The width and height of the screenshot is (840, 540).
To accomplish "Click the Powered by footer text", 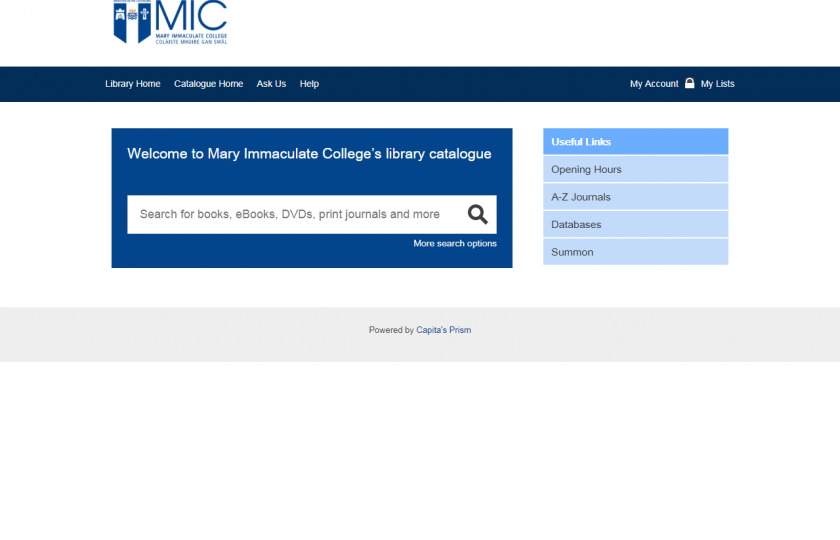I will (x=391, y=330).
